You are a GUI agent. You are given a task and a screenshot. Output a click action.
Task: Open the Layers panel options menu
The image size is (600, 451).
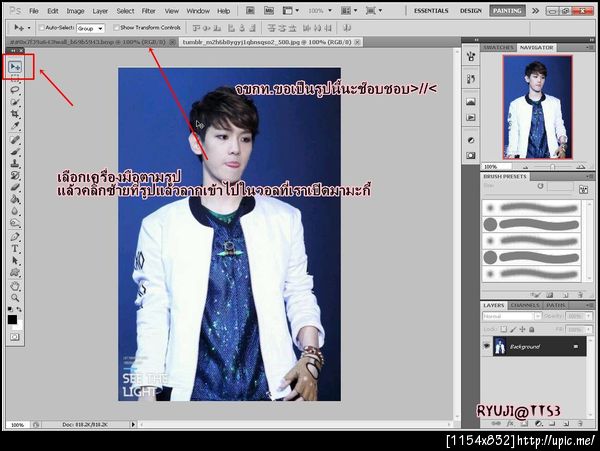click(589, 305)
